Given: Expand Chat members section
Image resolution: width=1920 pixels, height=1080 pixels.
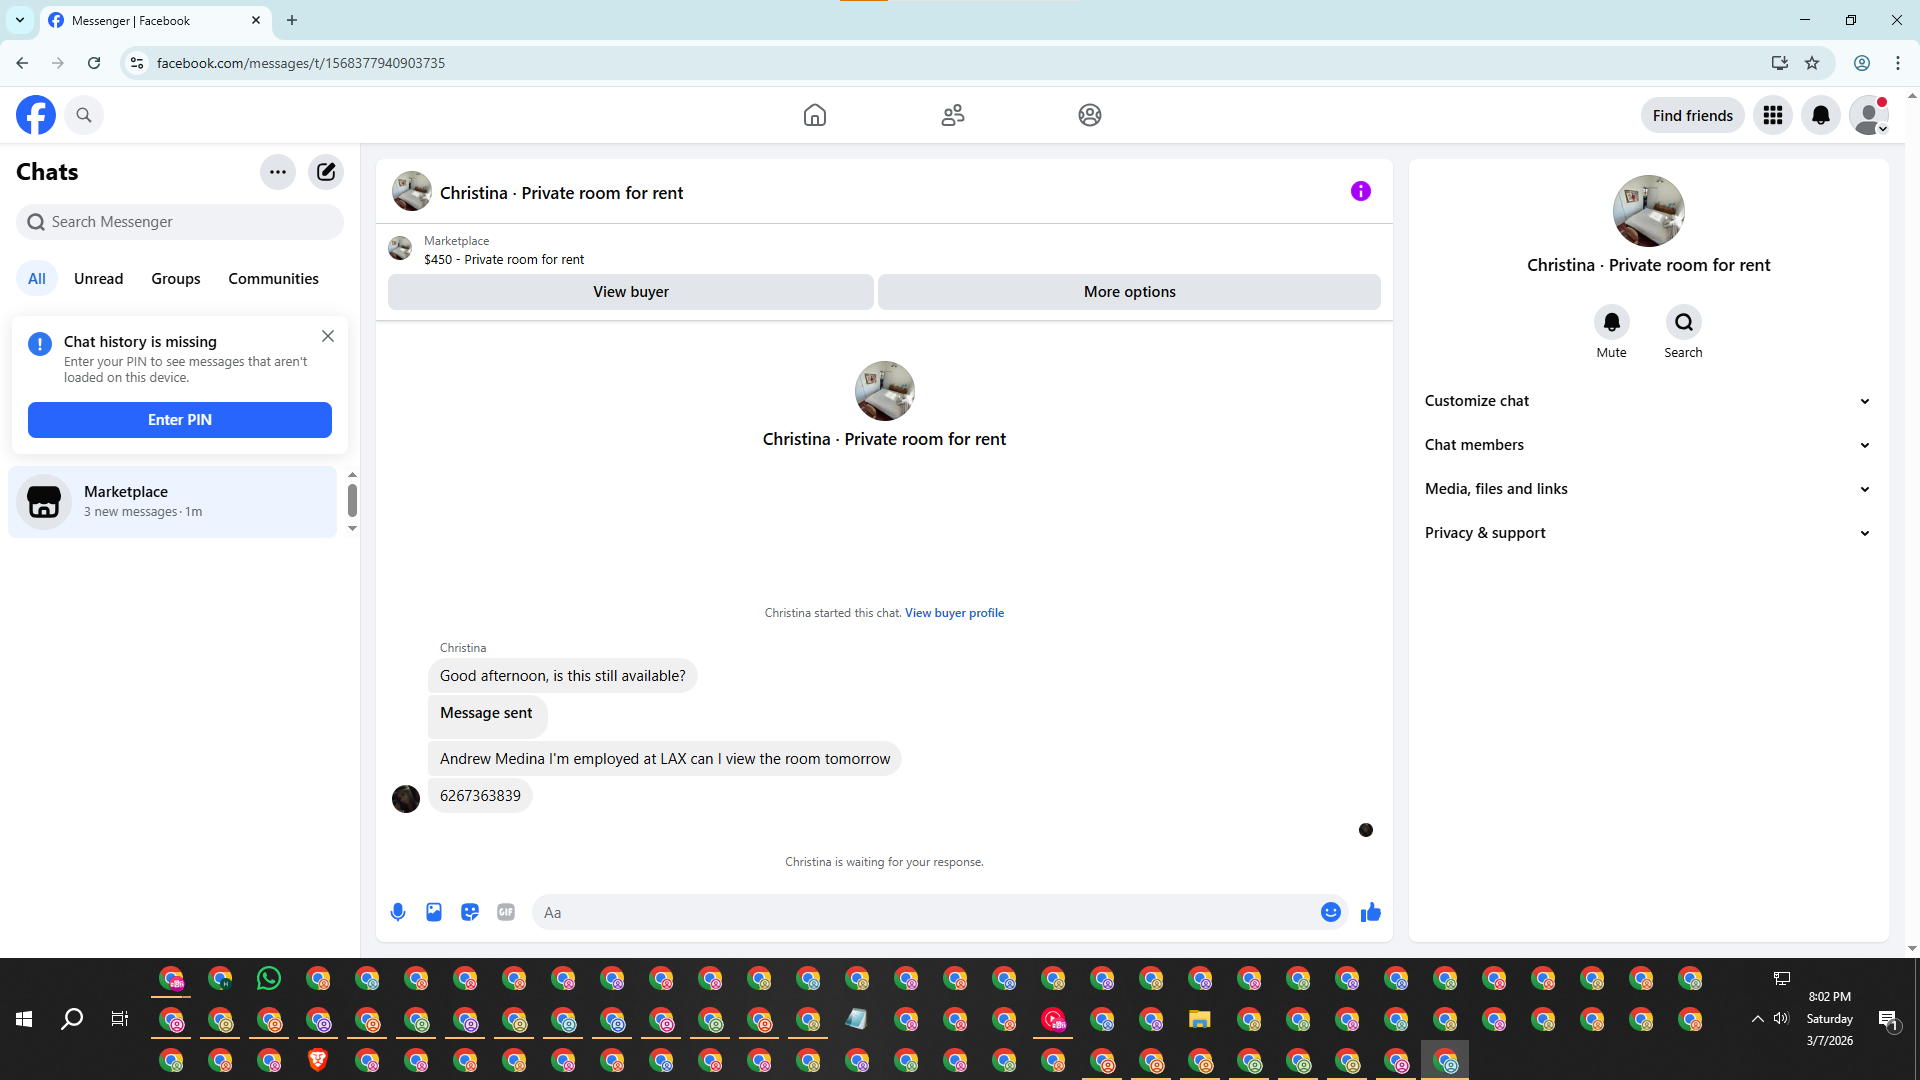Looking at the screenshot, I should pos(1649,445).
